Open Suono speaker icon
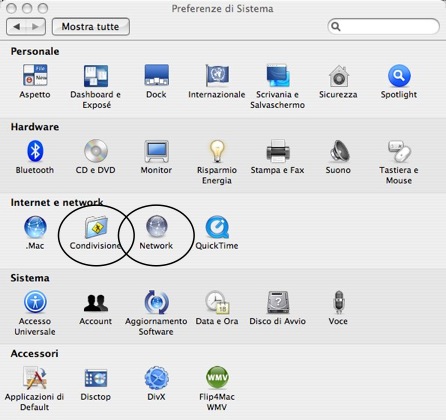446x420 pixels. (339, 151)
